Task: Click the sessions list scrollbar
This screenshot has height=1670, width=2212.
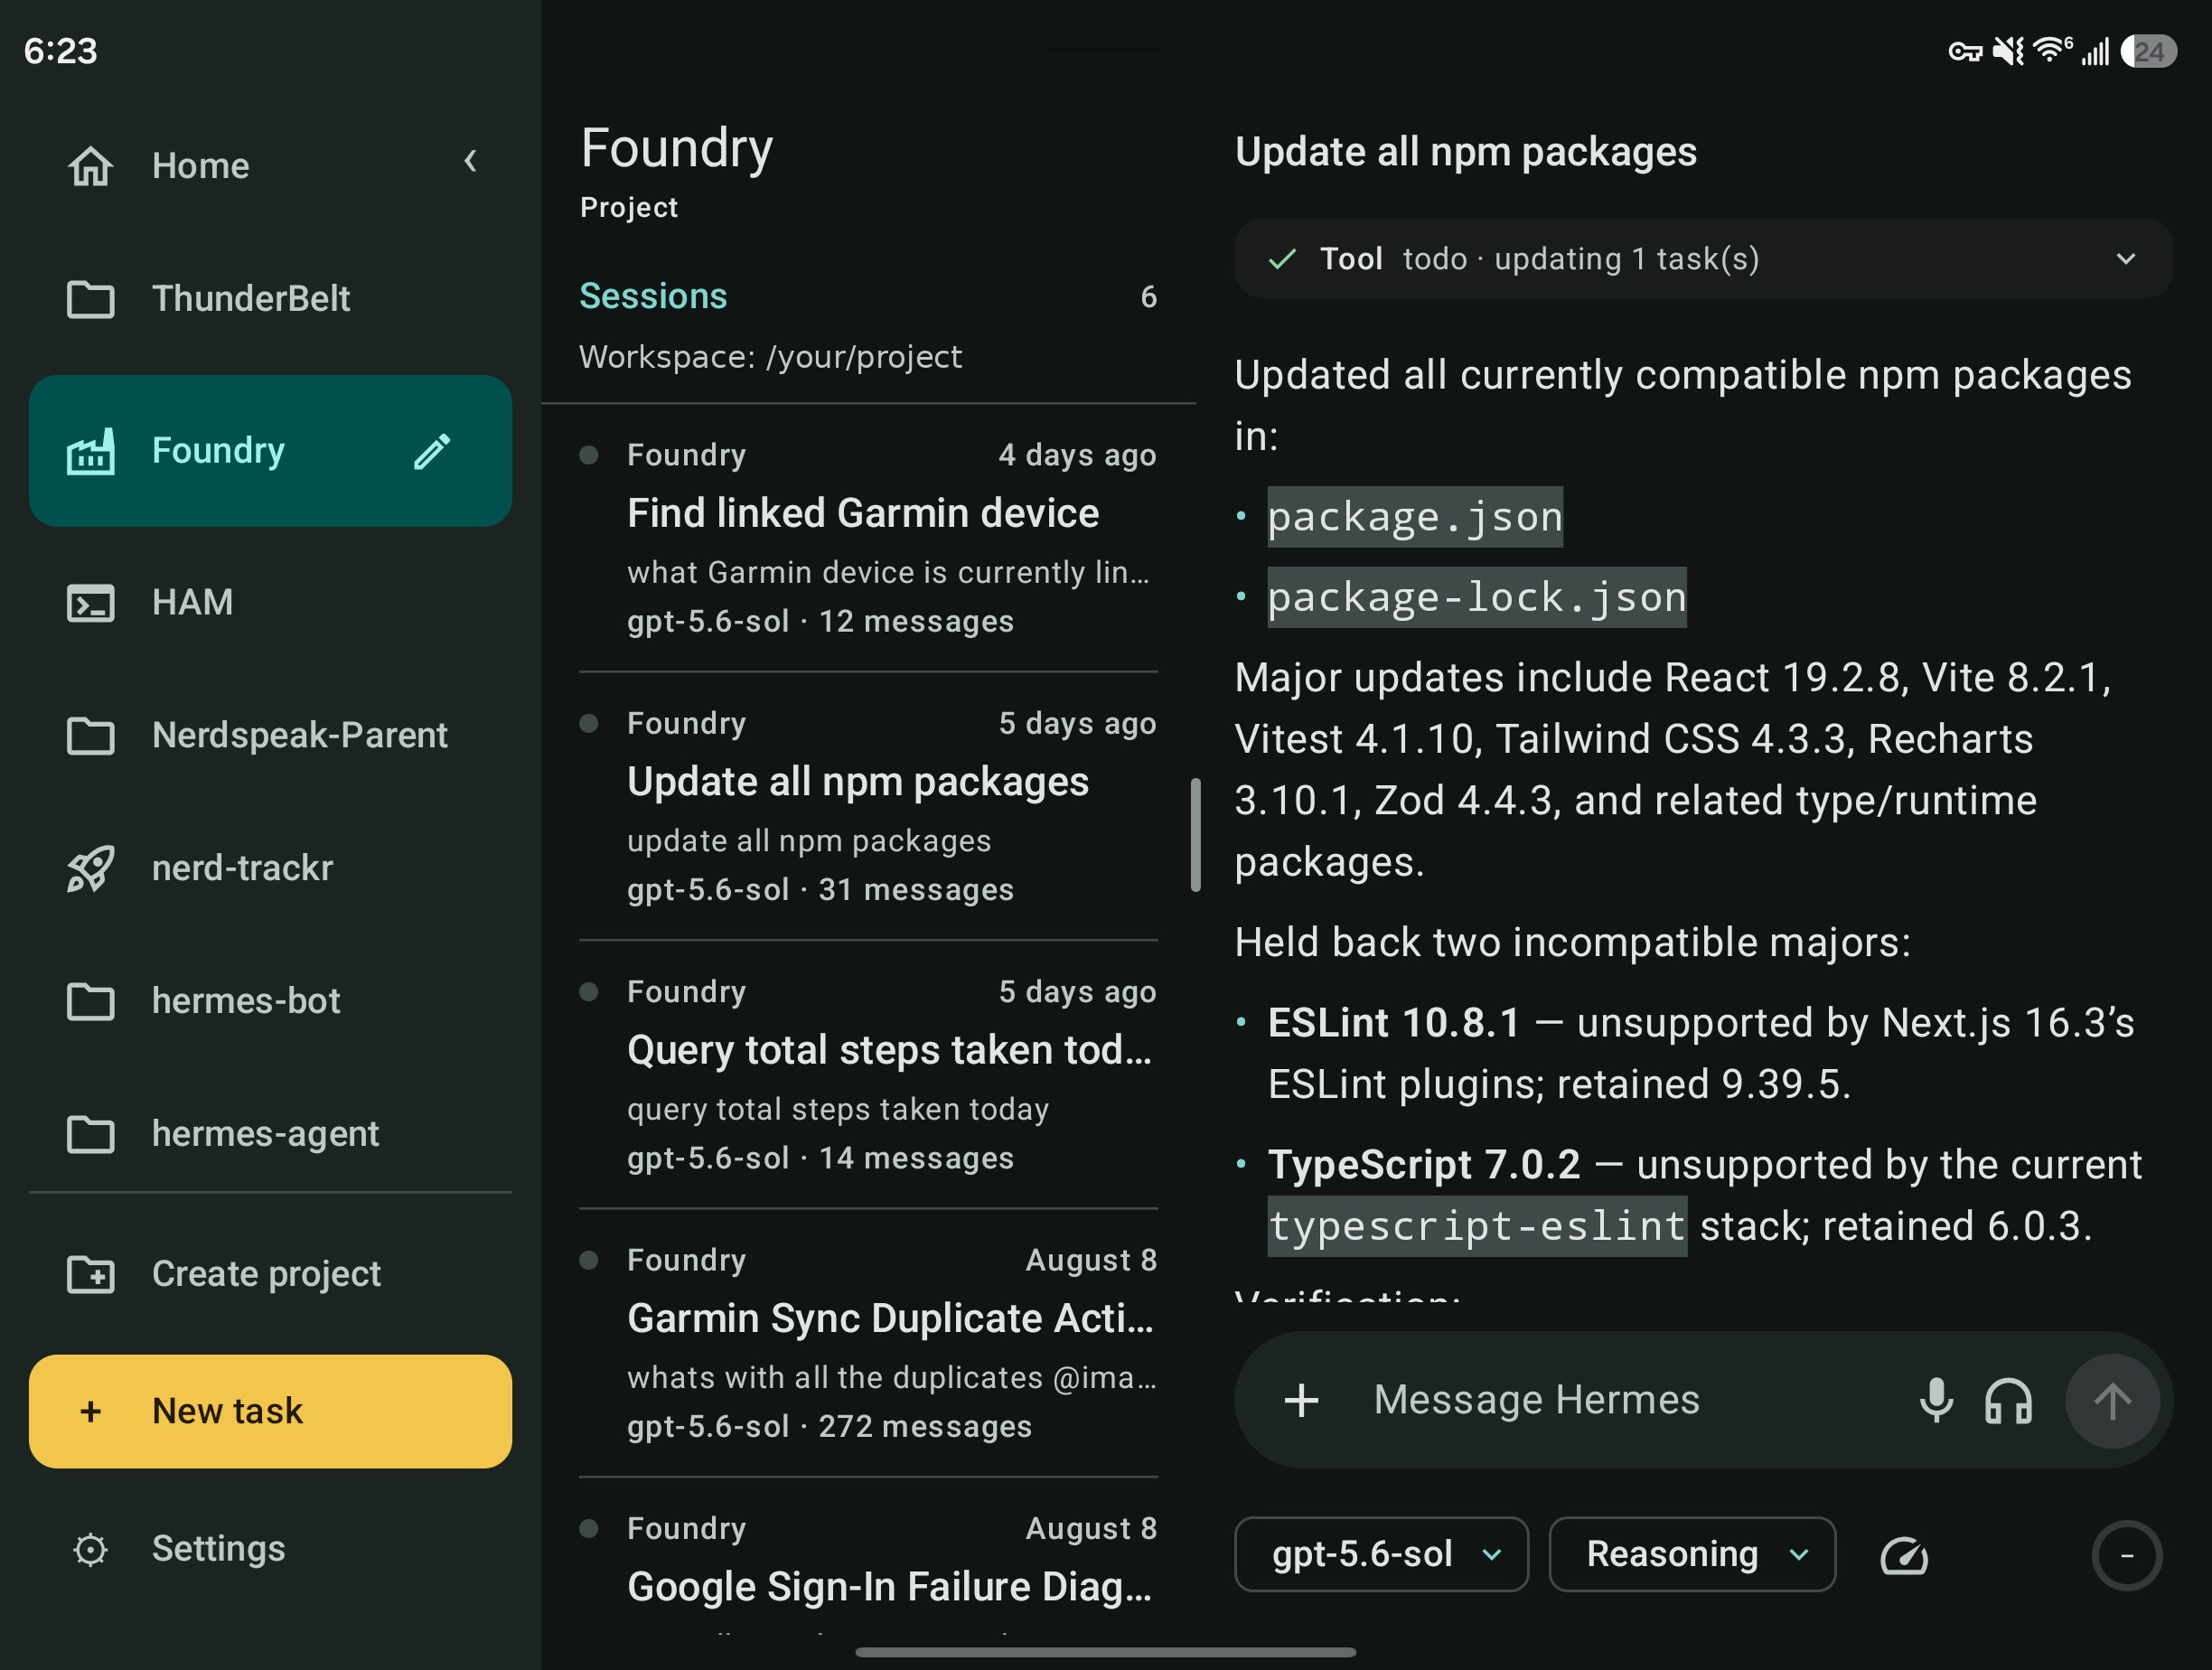Action: tap(1195, 834)
